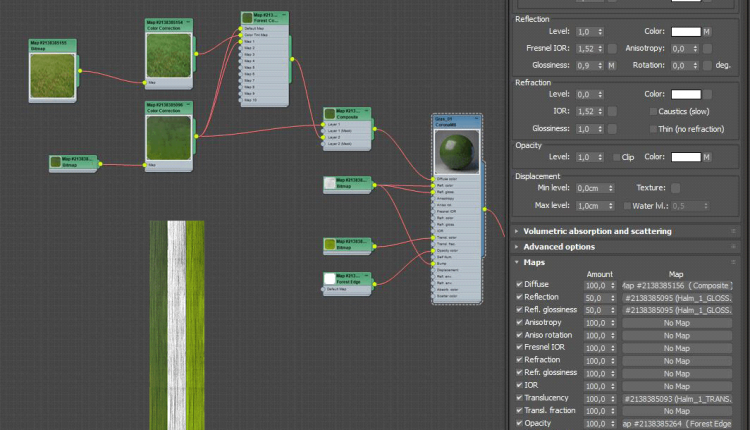Click the Composite node thumbnail icon
This screenshot has width=750, height=430.
[329, 113]
